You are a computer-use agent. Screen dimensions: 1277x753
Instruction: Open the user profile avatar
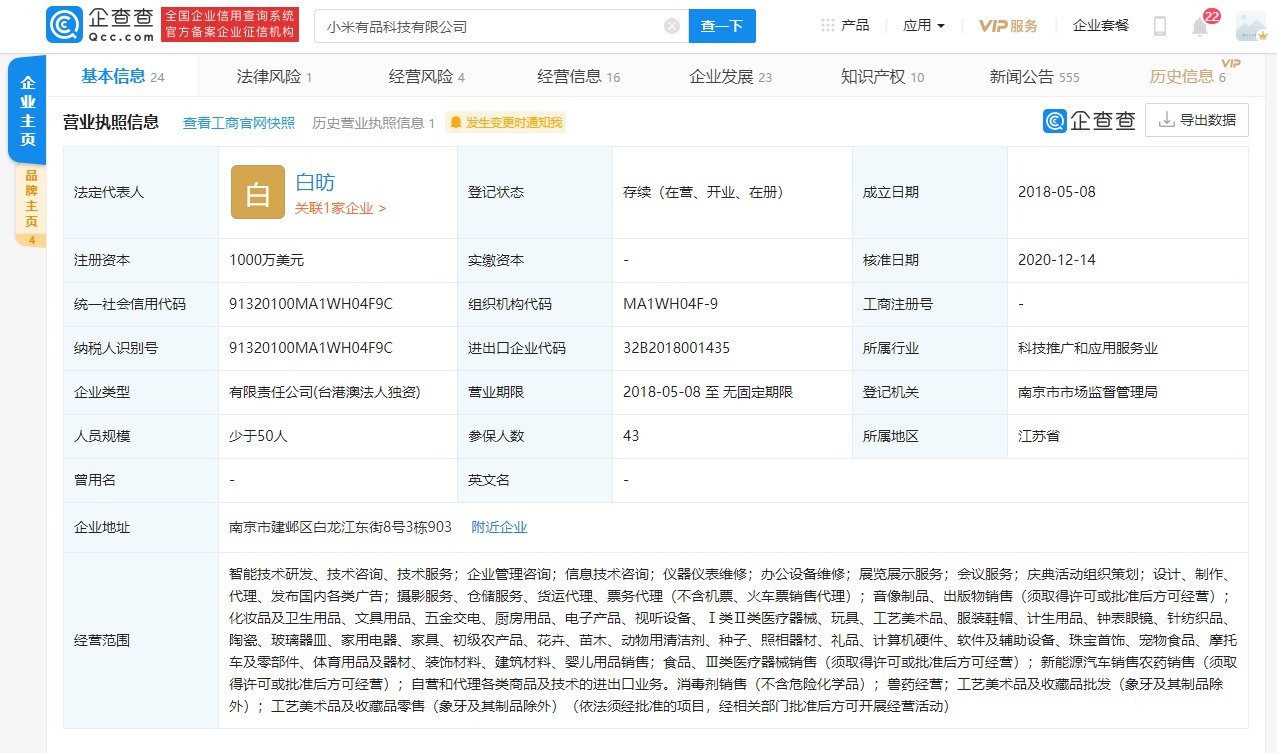click(1250, 26)
